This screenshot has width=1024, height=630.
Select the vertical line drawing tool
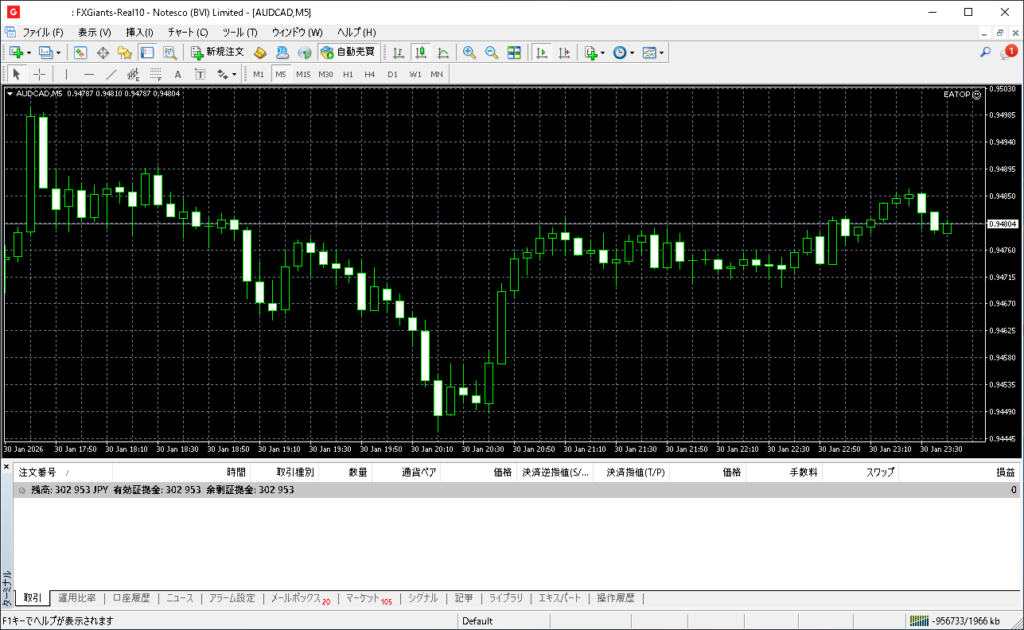(67, 74)
